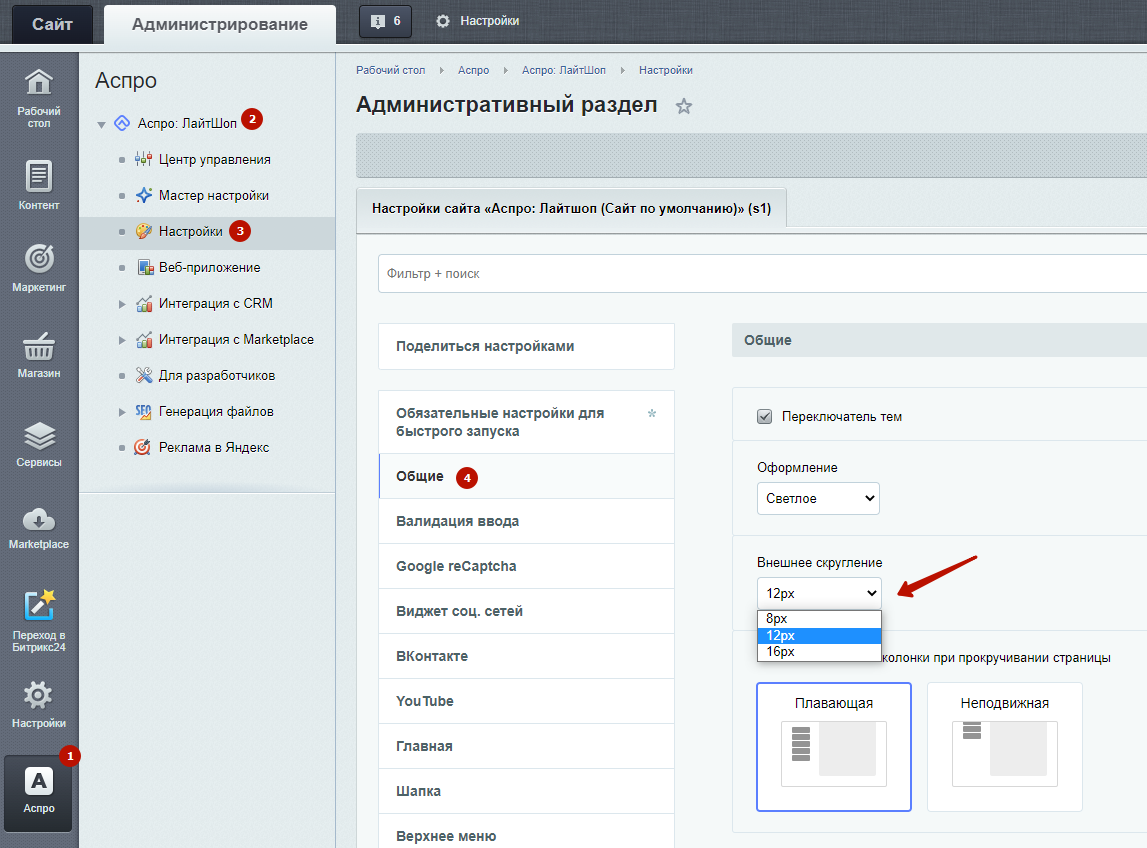Go to Аспро: ЛайтШоп breadcrumb
The height and width of the screenshot is (848, 1147).
point(564,70)
